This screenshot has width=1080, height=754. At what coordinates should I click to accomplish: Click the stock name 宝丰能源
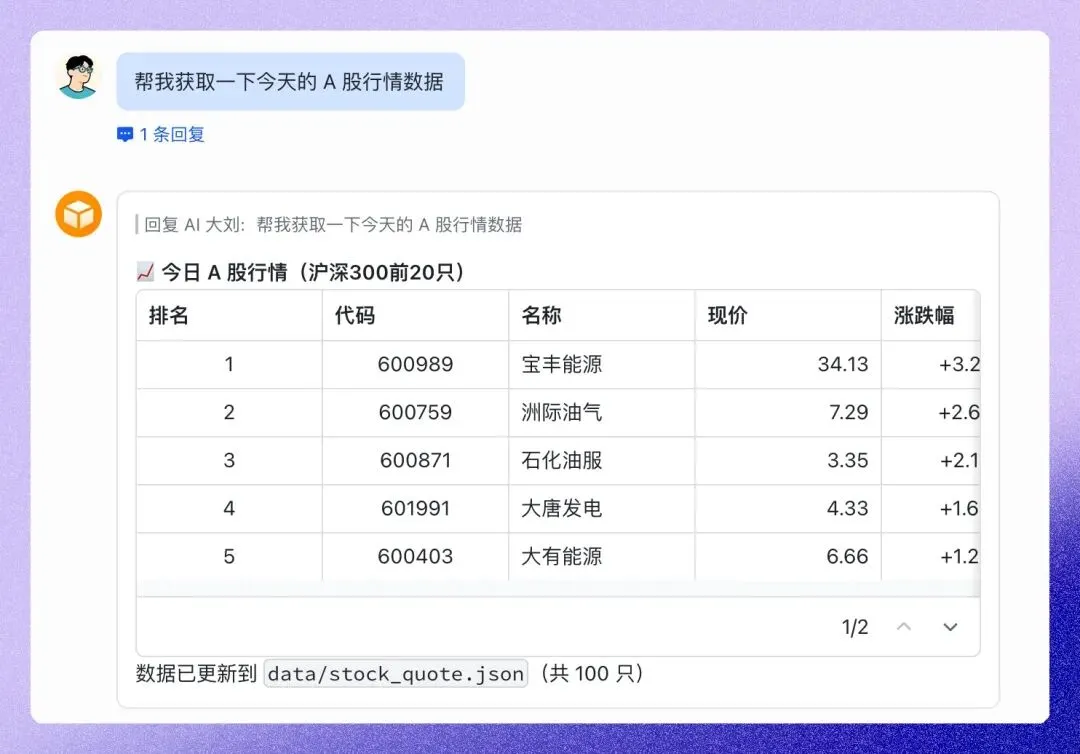click(x=561, y=364)
